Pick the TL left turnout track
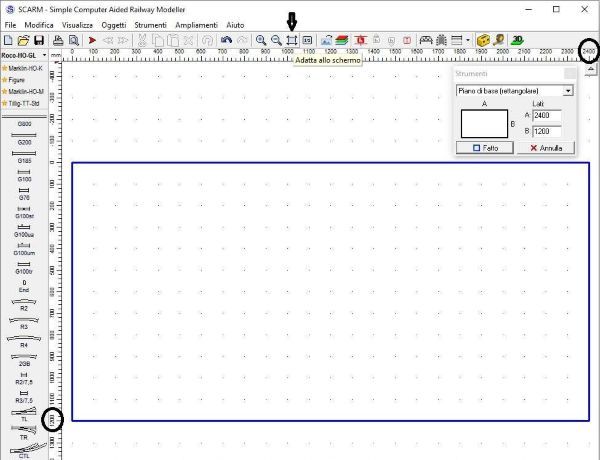 [24, 414]
